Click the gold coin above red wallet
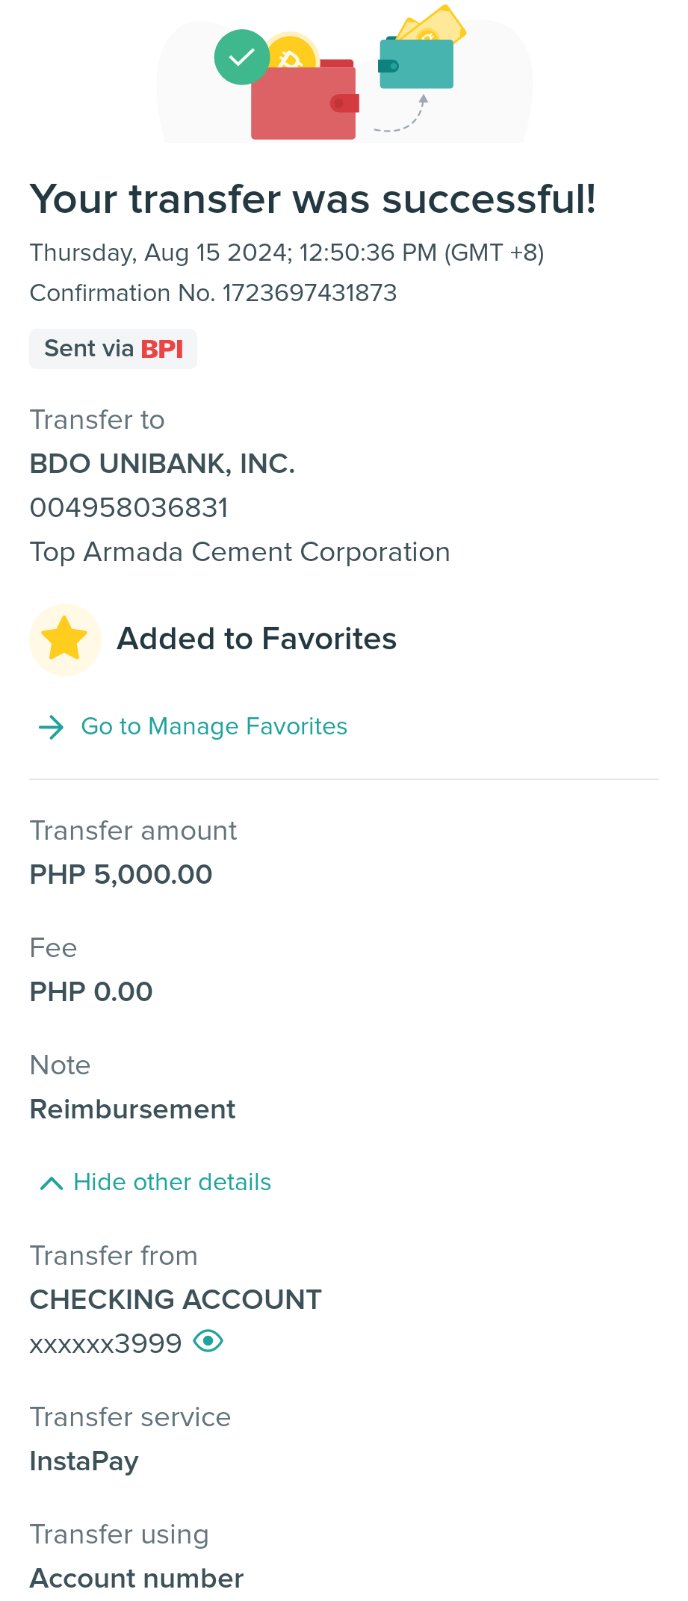The height and width of the screenshot is (1601, 688). (292, 55)
